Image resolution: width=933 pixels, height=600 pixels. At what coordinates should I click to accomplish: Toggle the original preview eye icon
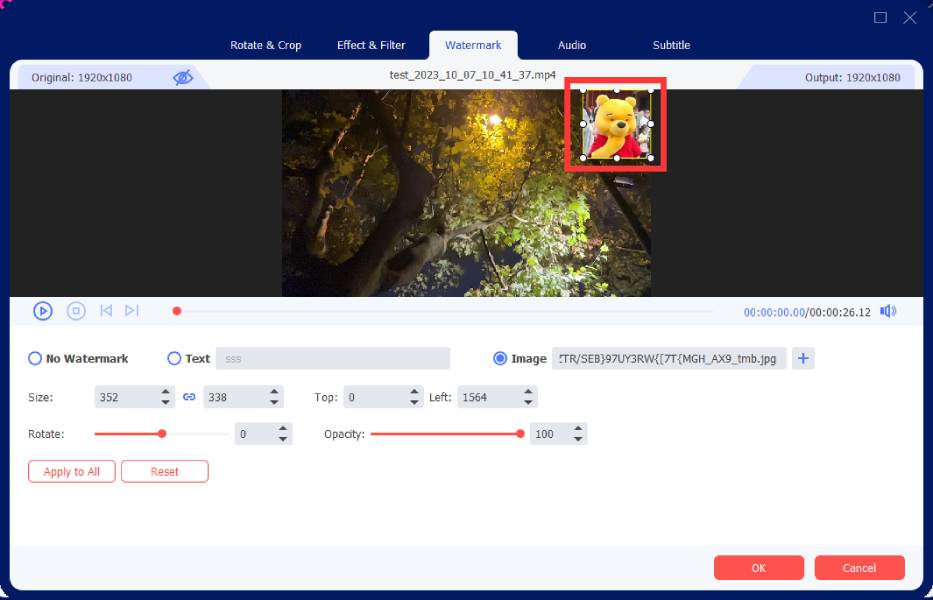point(182,77)
